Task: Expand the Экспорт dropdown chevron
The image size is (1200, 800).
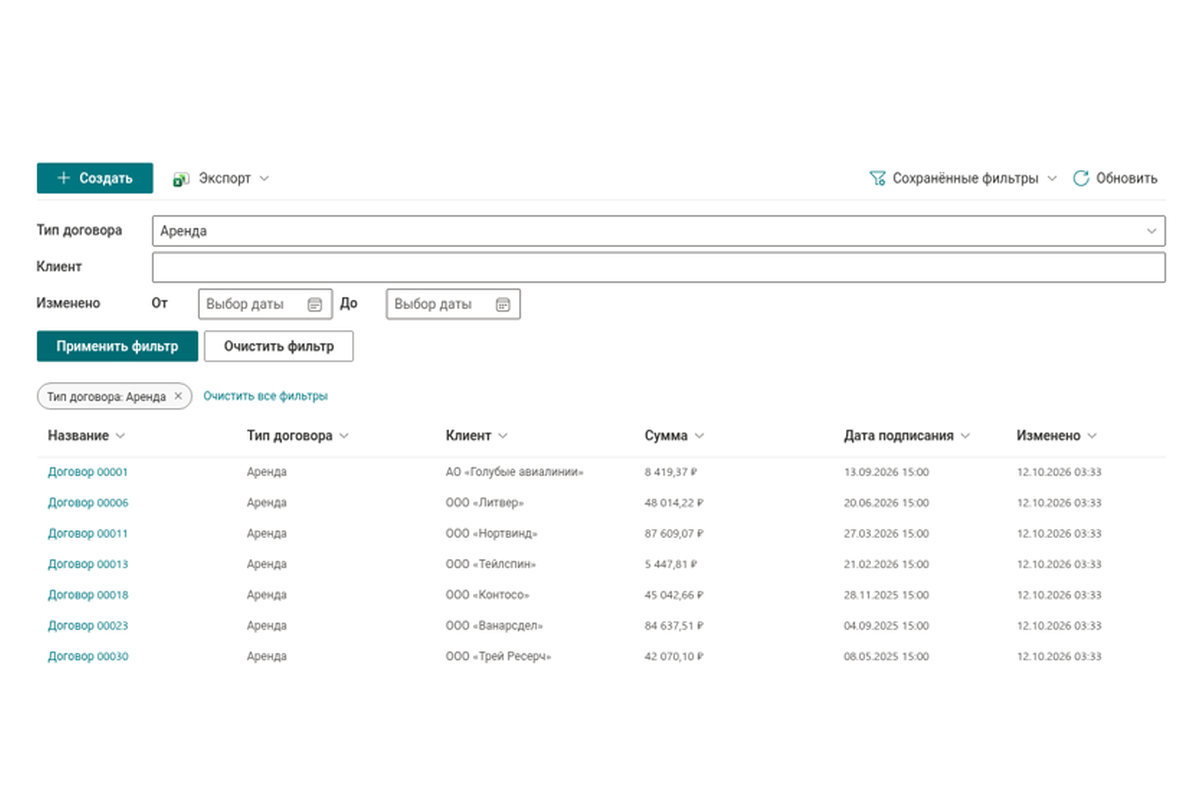Action: pyautogui.click(x=264, y=179)
